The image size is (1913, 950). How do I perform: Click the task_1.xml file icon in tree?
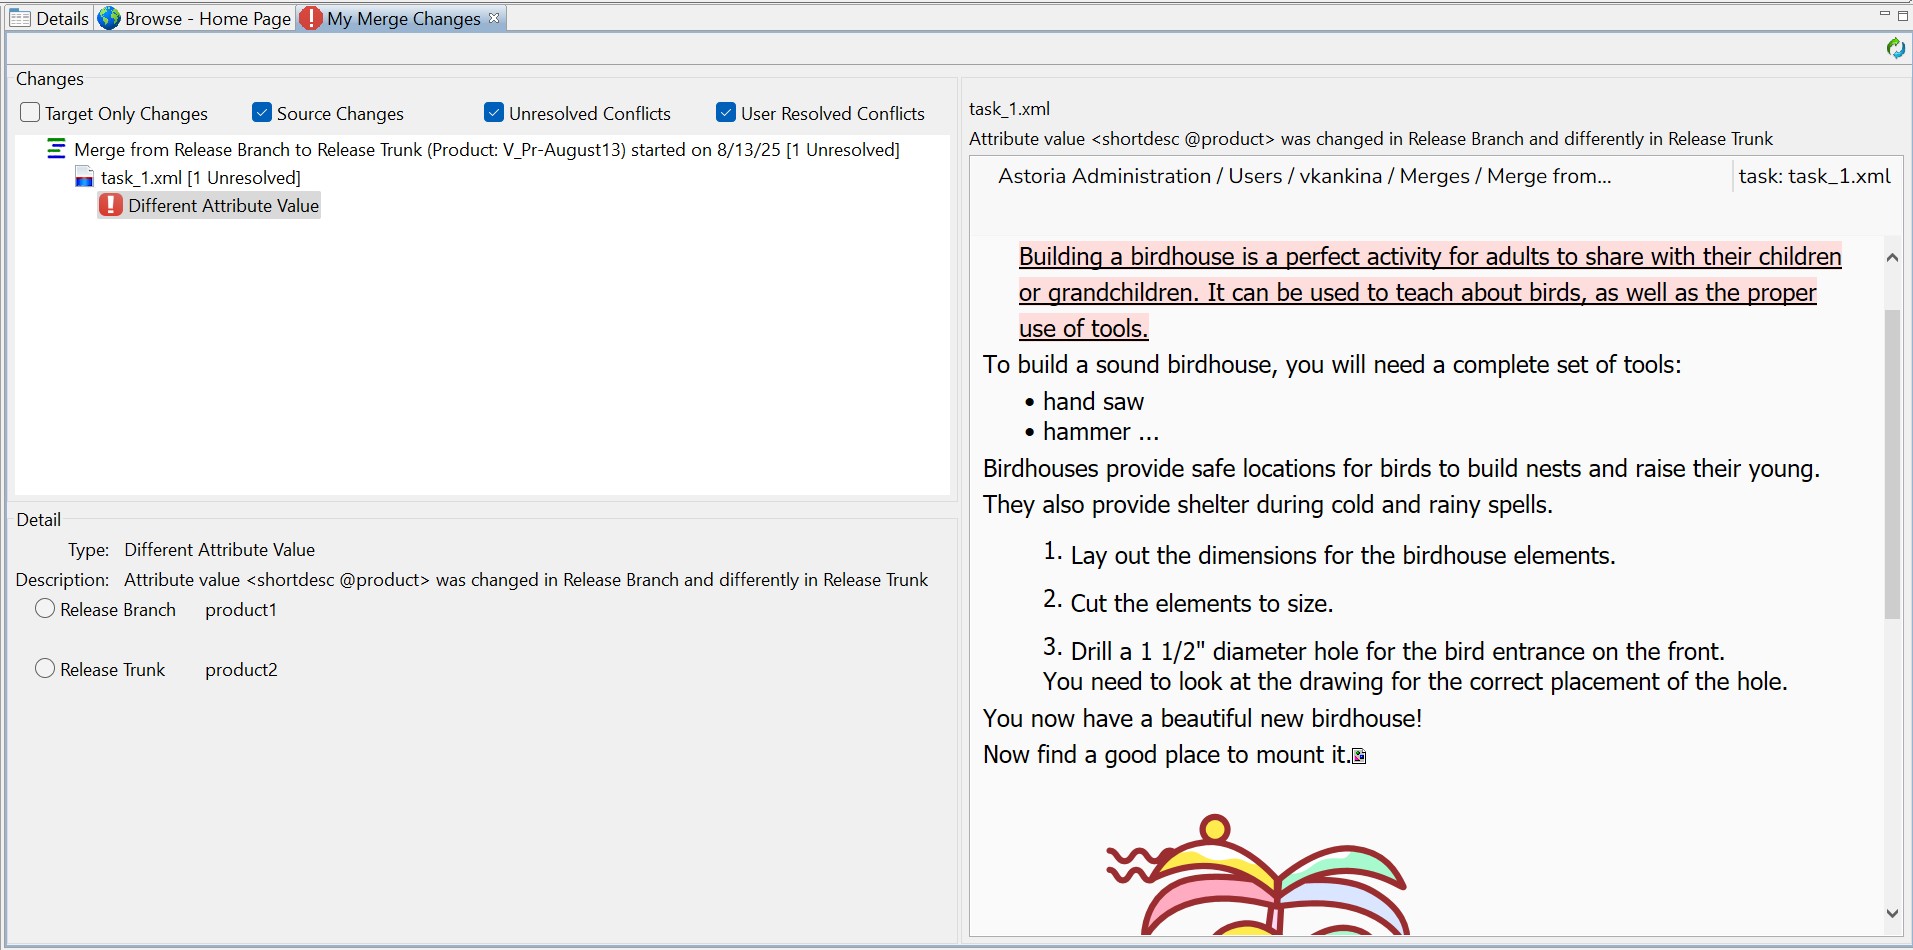[85, 178]
